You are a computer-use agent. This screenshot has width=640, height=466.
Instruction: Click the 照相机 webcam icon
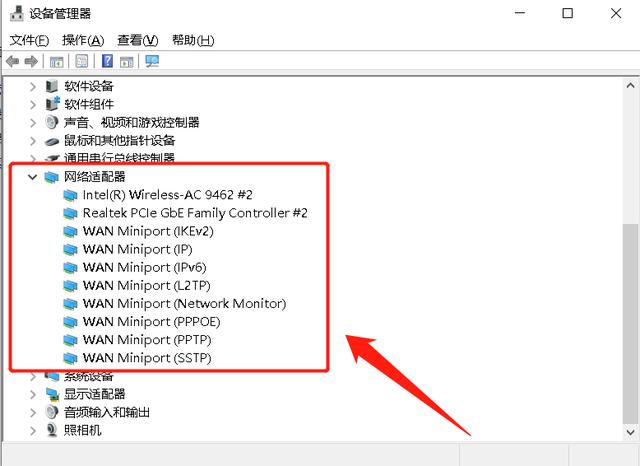point(51,430)
